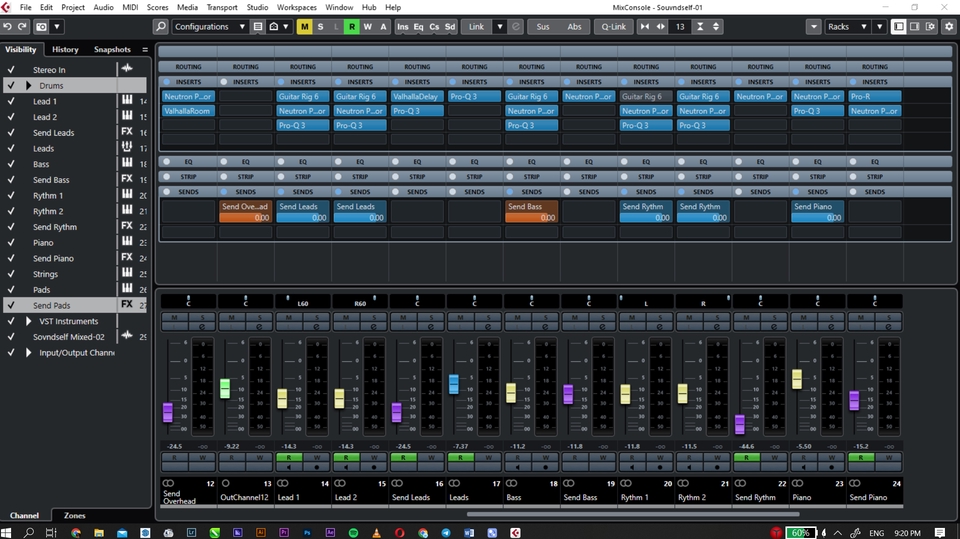Open the MixConsole settings gear icon
This screenshot has width=960, height=539.
(x=949, y=26)
